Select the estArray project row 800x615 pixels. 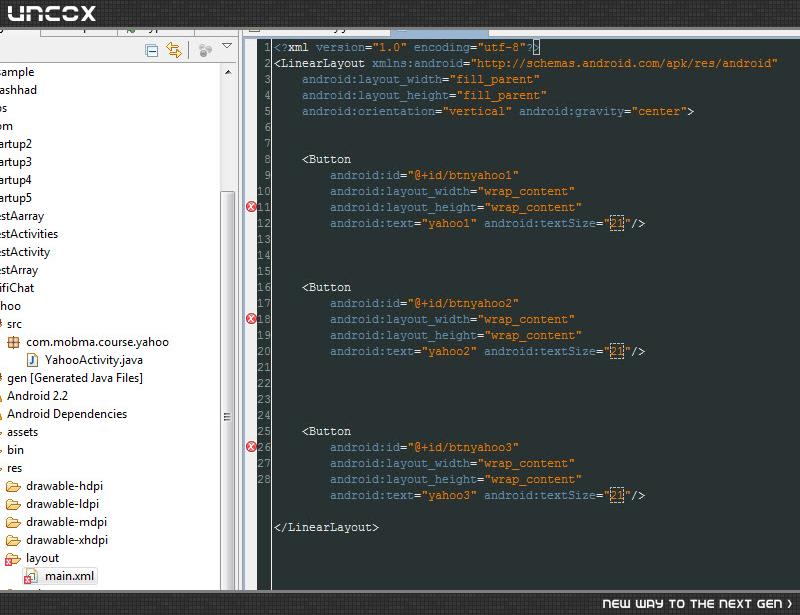click(x=19, y=270)
